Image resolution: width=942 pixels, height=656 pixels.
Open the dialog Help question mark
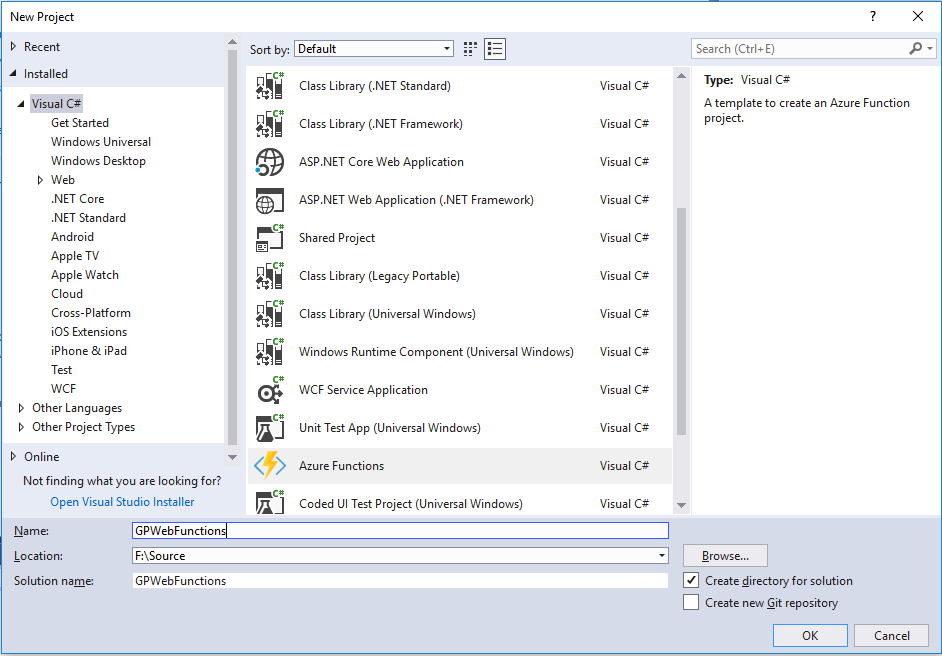pyautogui.click(x=873, y=16)
